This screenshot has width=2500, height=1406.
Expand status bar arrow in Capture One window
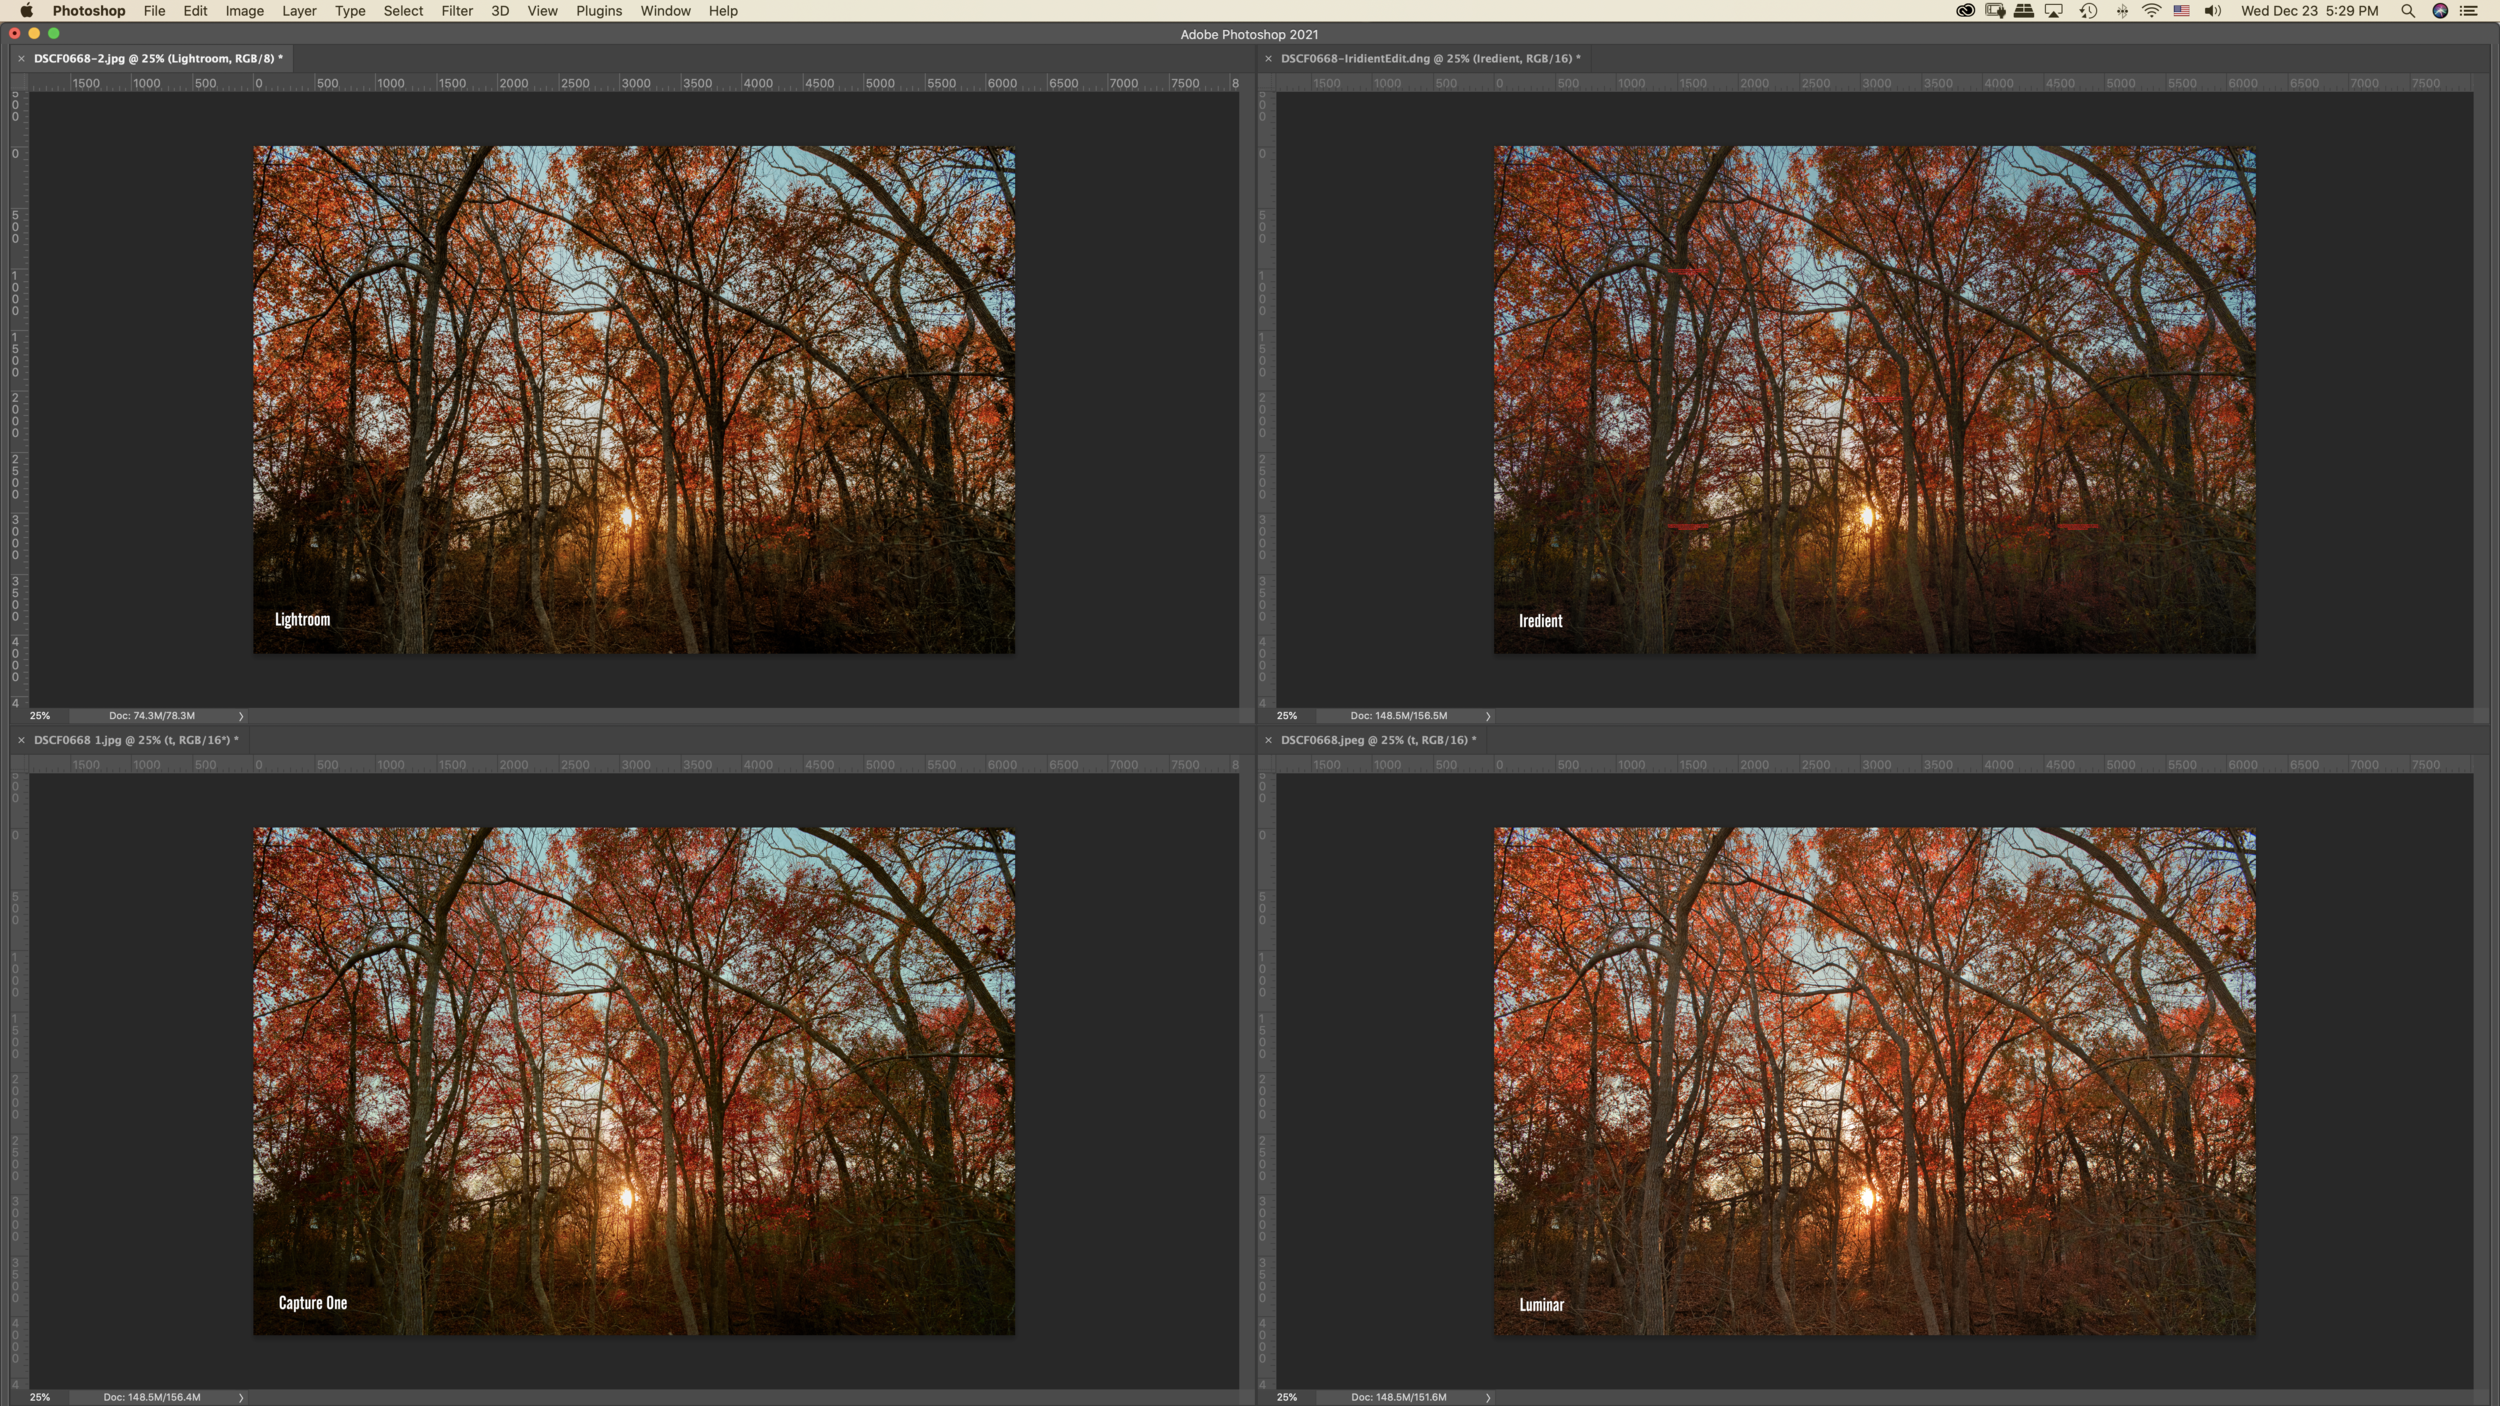point(241,1397)
